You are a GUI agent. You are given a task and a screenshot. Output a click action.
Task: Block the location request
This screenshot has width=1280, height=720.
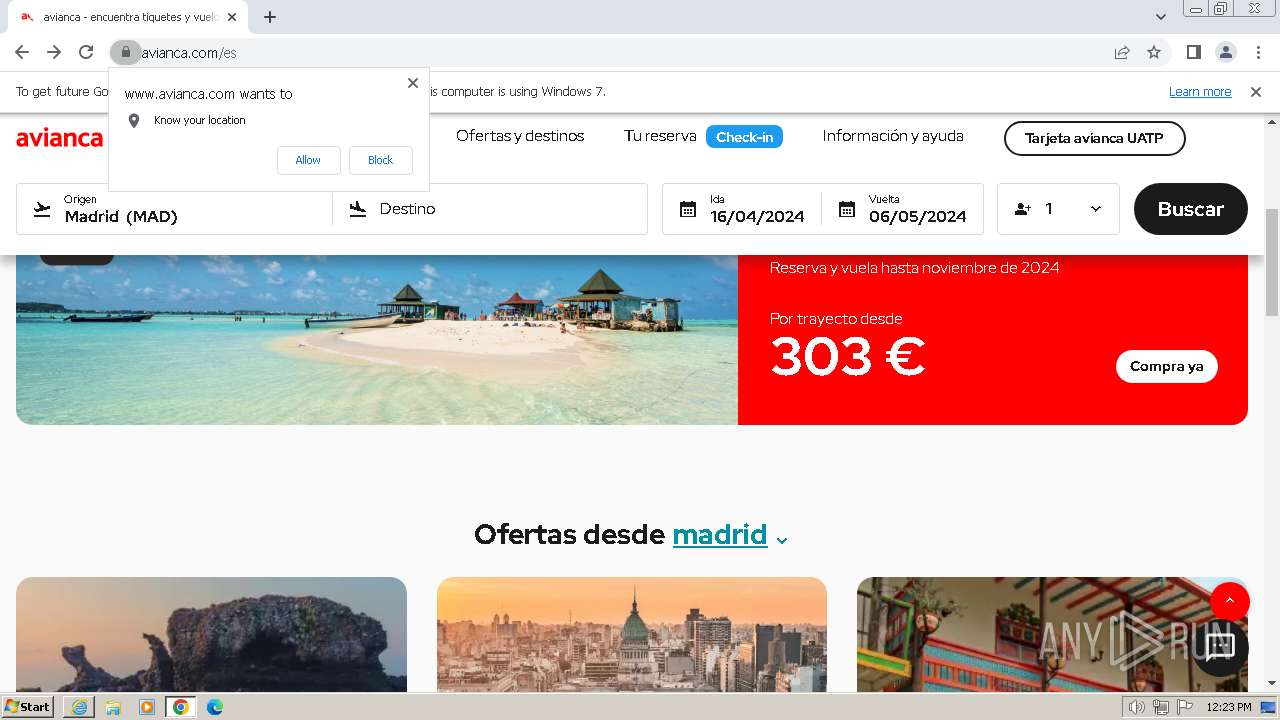(380, 160)
